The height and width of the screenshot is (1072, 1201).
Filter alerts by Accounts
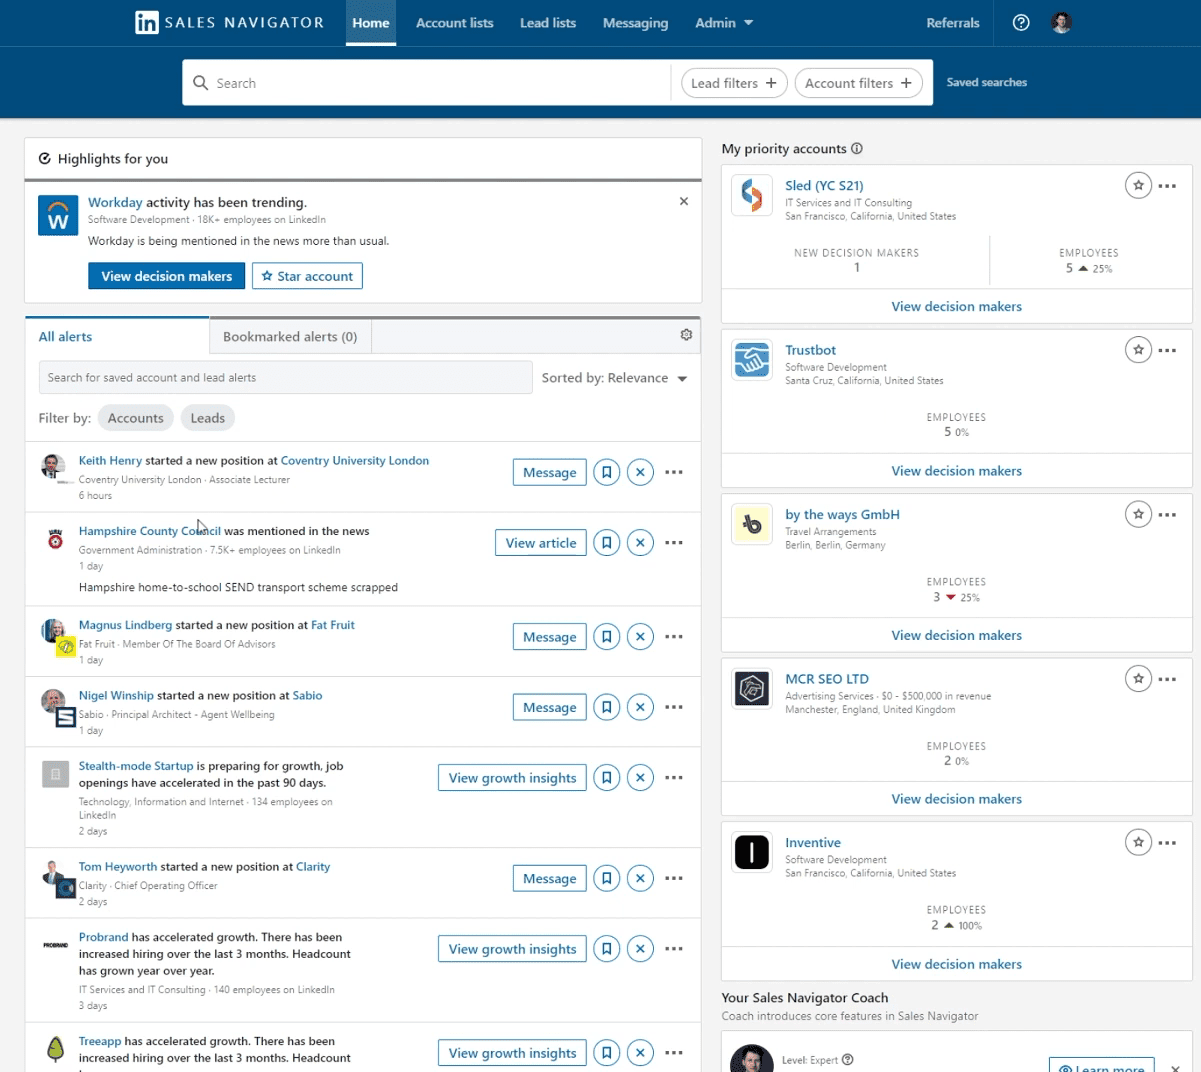click(136, 418)
